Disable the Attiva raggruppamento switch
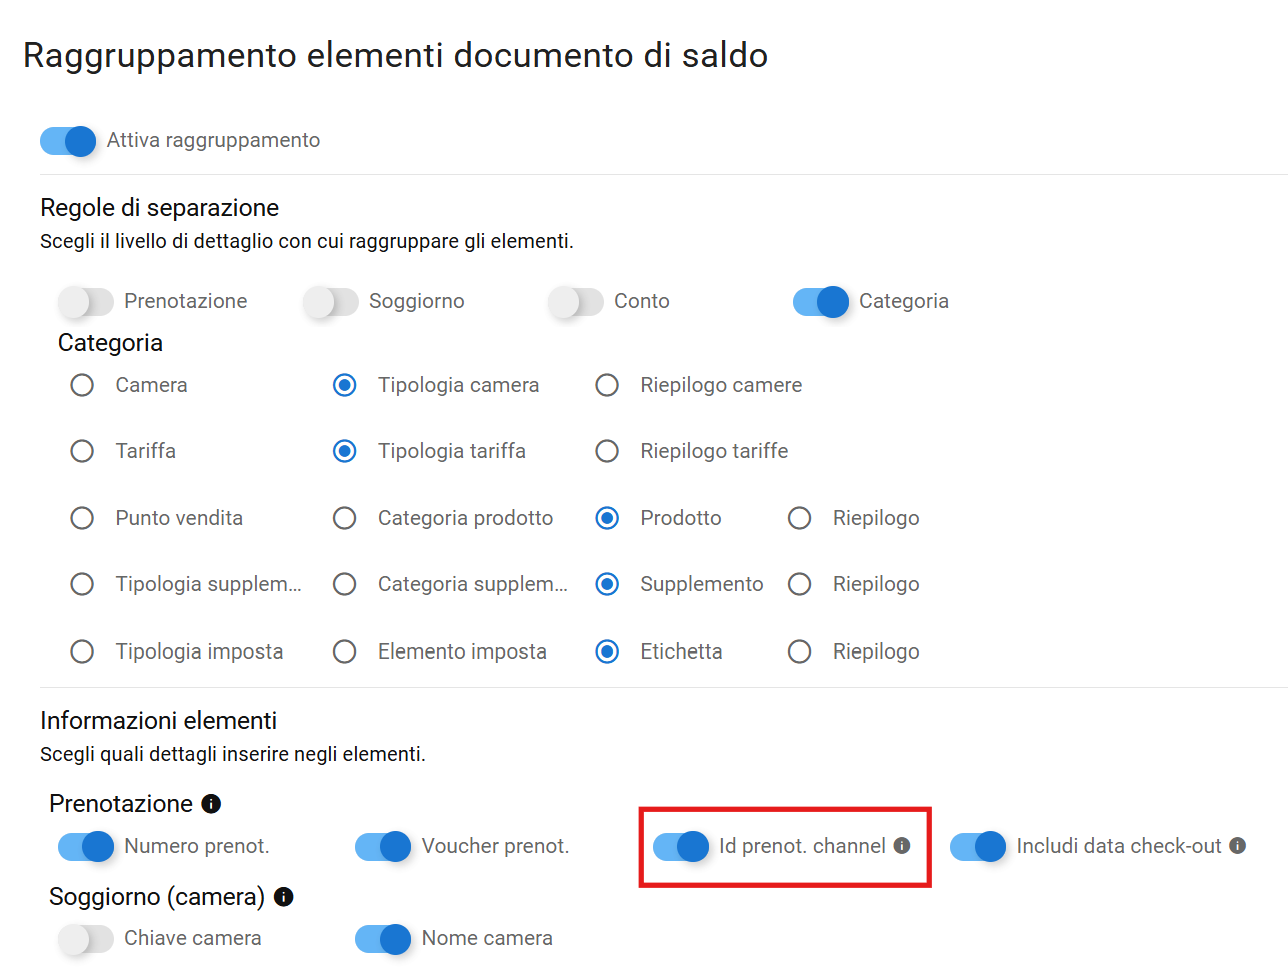 pyautogui.click(x=68, y=141)
